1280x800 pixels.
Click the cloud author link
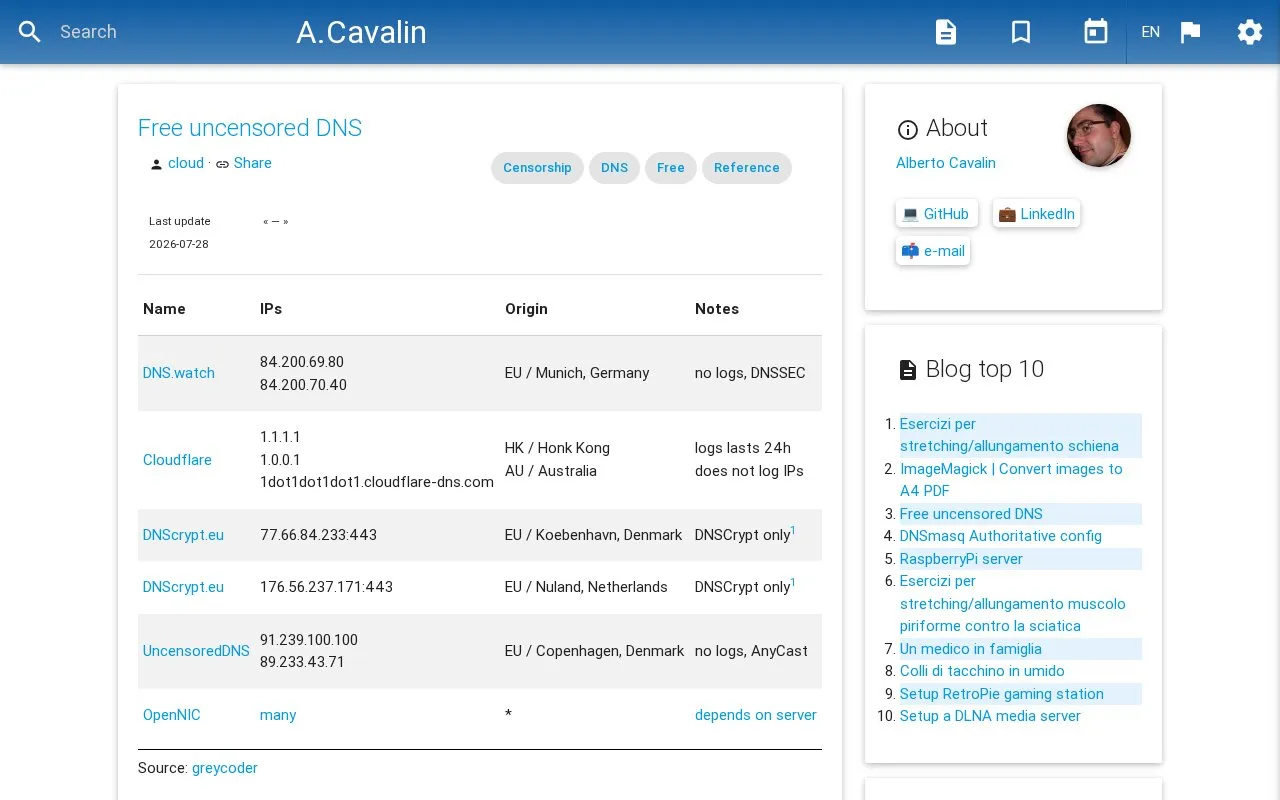click(x=186, y=163)
